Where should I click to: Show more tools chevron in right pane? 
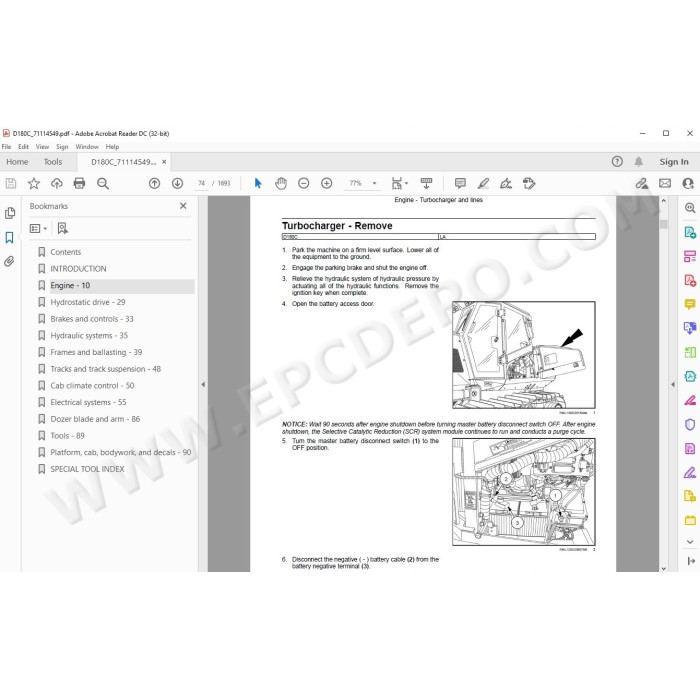pyautogui.click(x=690, y=542)
